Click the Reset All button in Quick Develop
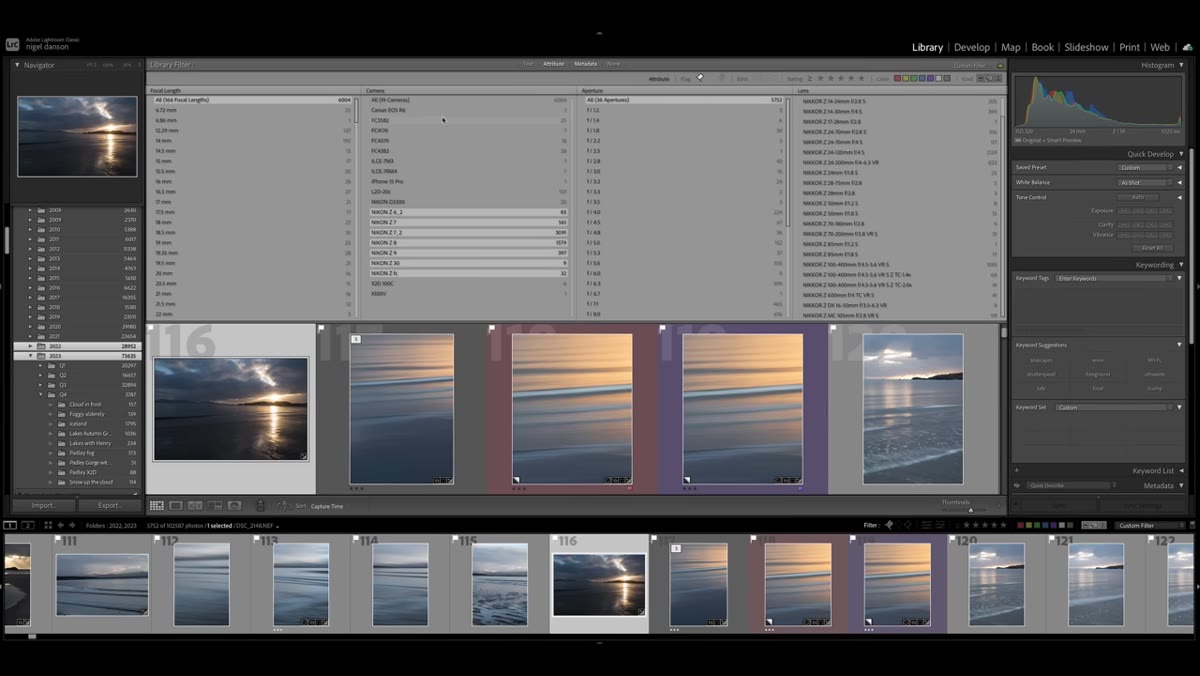The image size is (1200, 676). (x=1151, y=248)
